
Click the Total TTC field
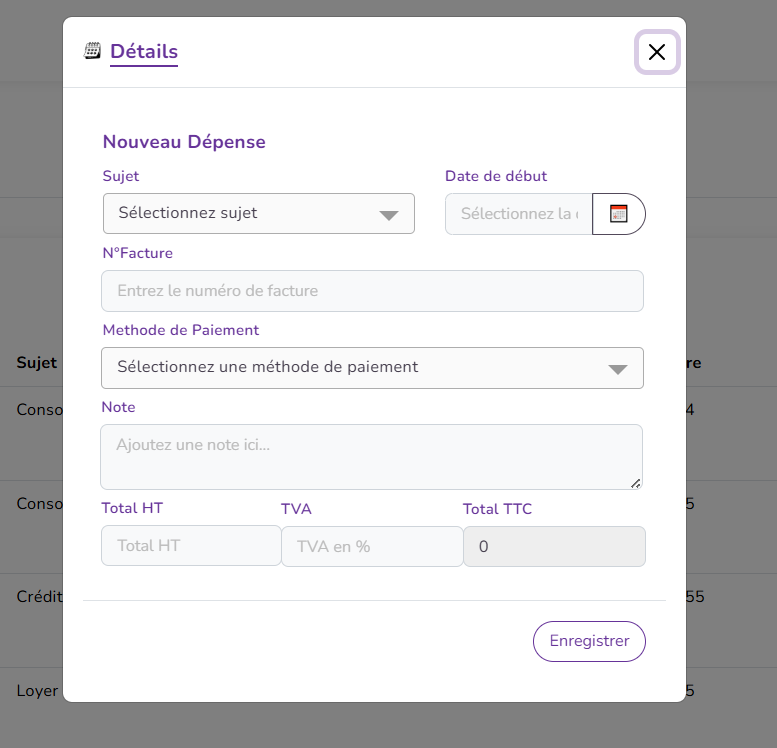[554, 547]
